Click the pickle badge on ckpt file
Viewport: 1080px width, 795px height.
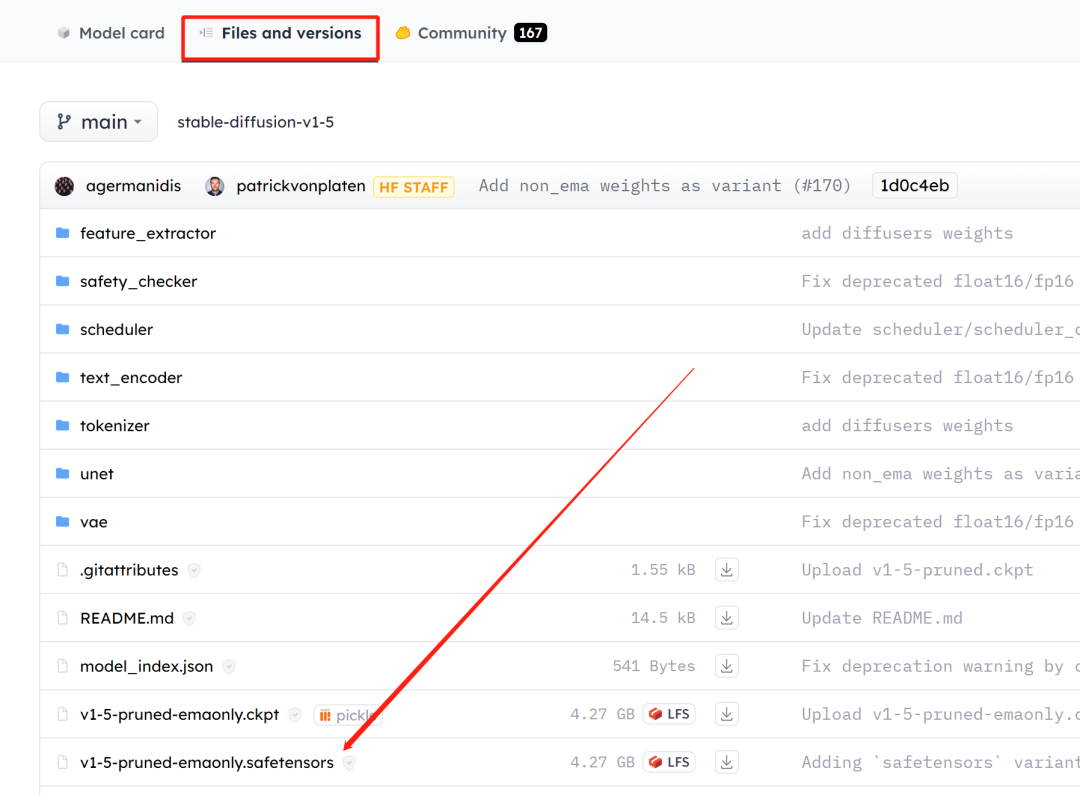tap(348, 716)
